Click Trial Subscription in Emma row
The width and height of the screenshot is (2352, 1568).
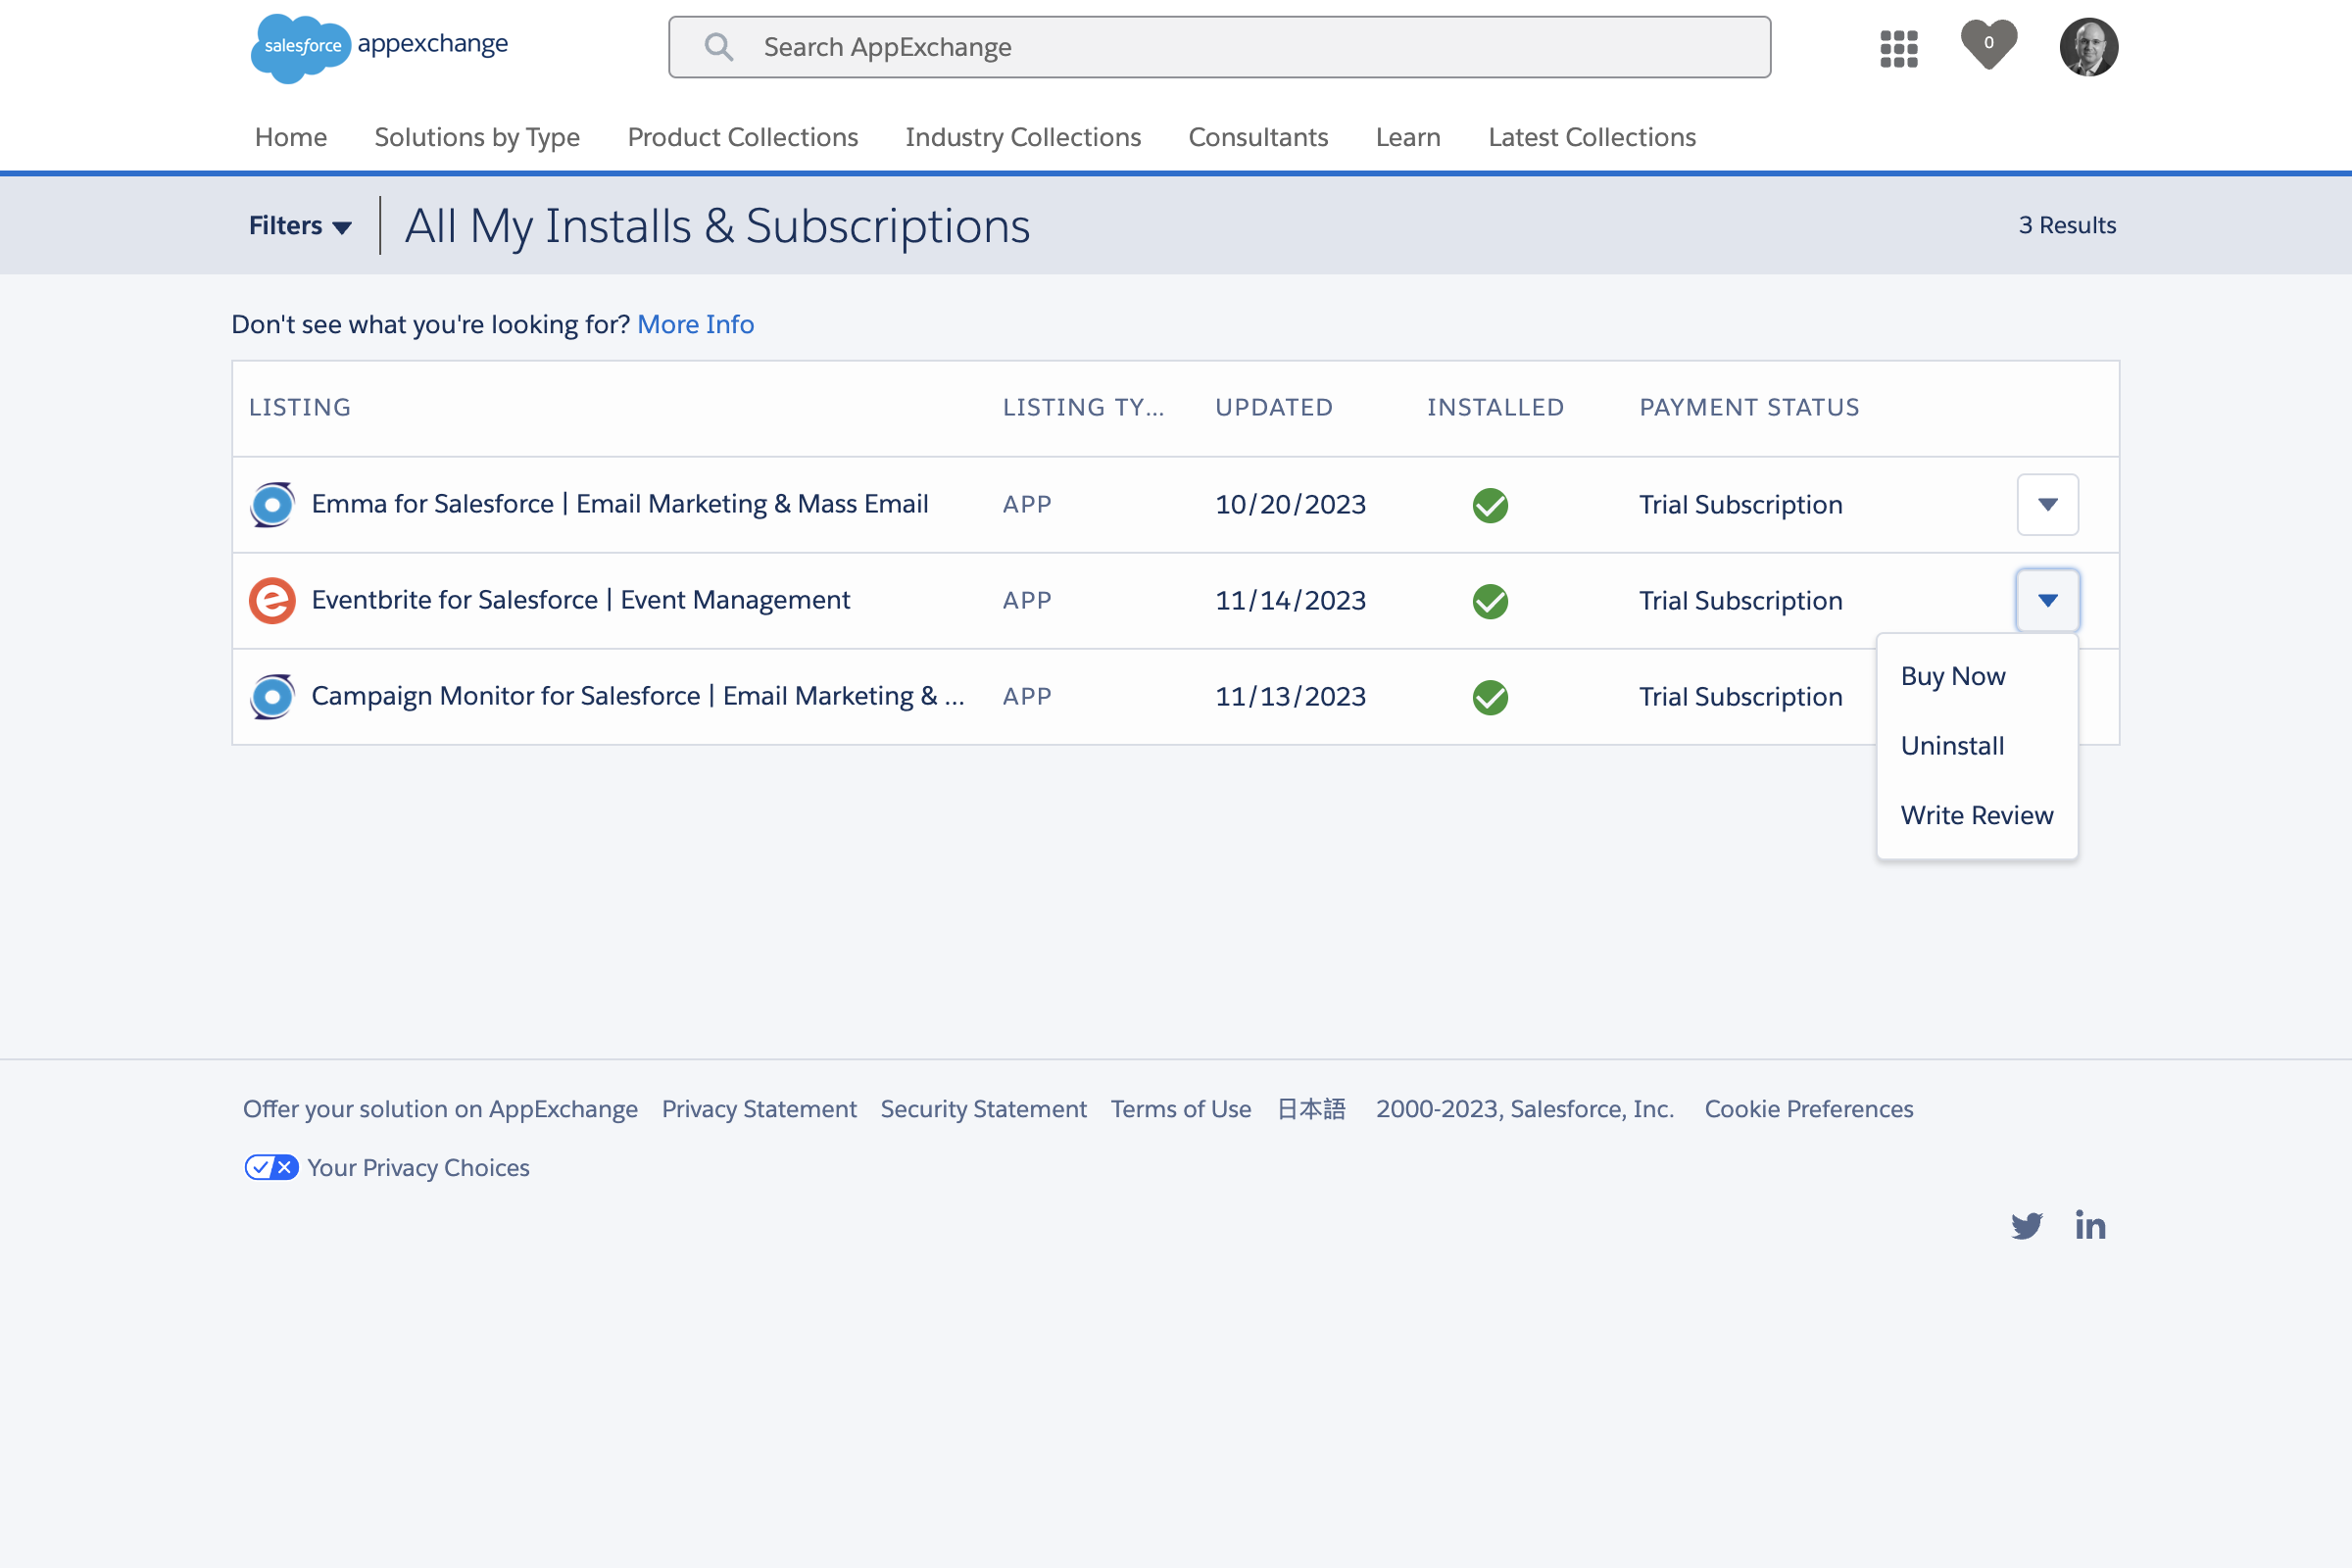click(1740, 505)
